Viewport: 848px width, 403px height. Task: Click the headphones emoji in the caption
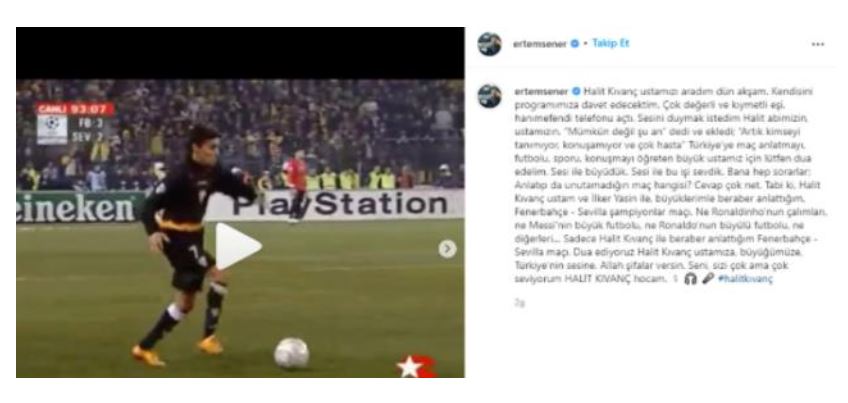690,279
